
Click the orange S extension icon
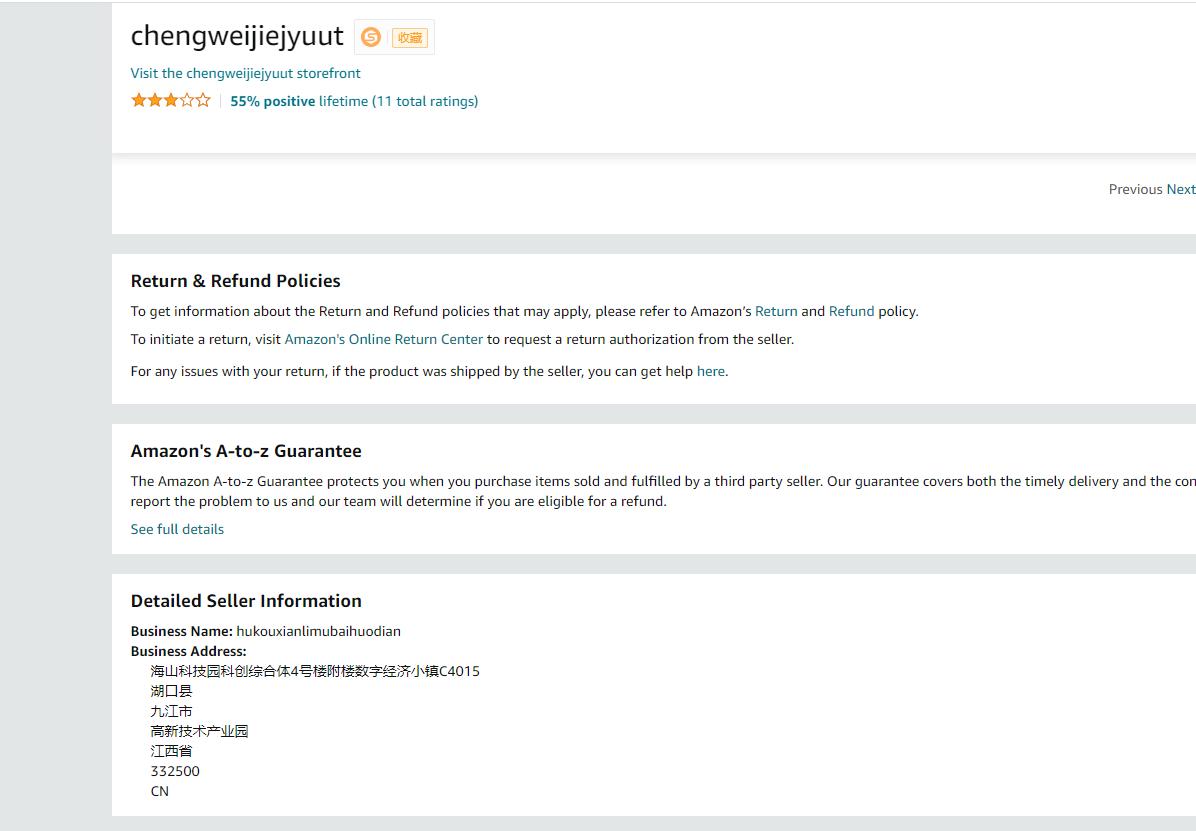pos(371,37)
